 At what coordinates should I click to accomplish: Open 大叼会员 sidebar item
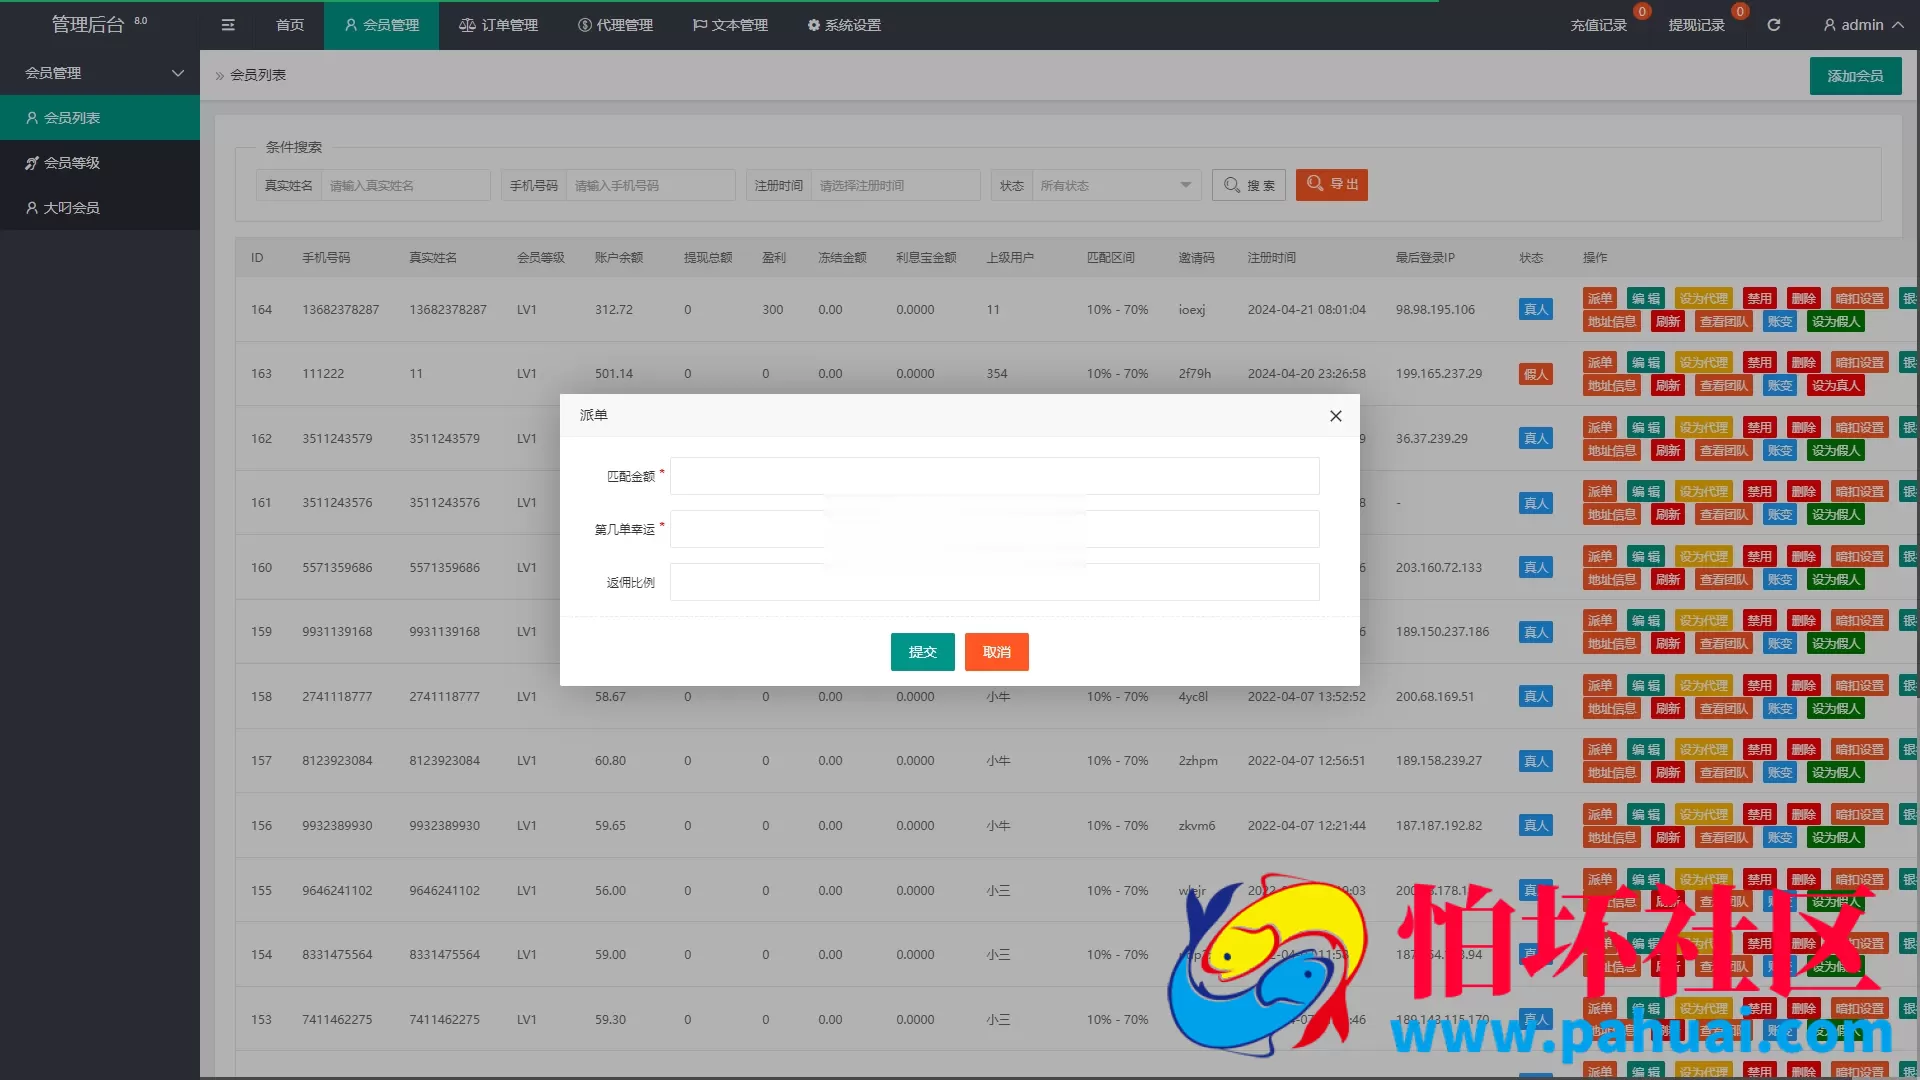[72, 208]
